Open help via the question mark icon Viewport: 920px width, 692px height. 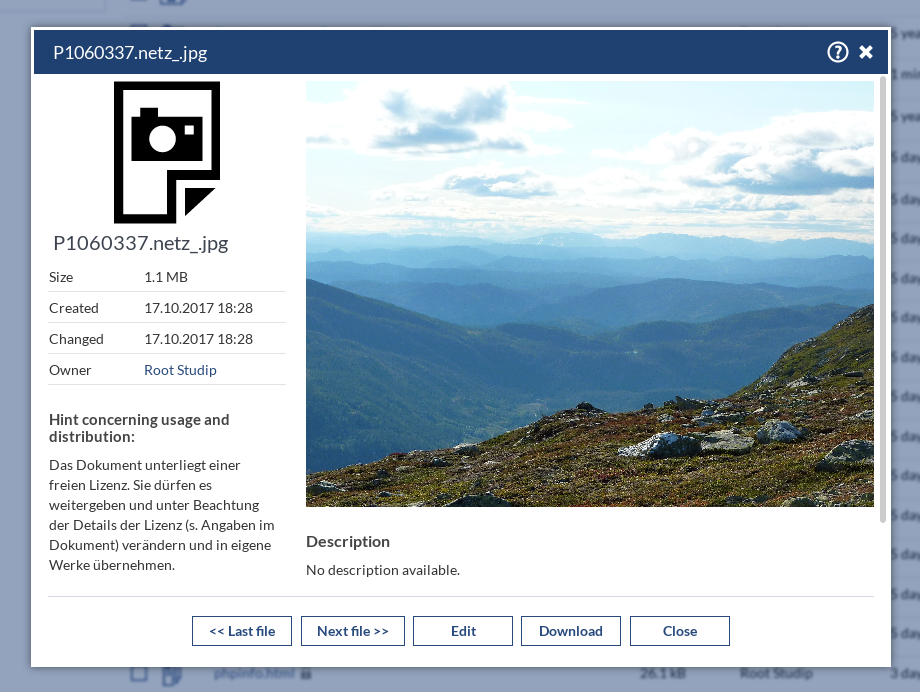[837, 52]
